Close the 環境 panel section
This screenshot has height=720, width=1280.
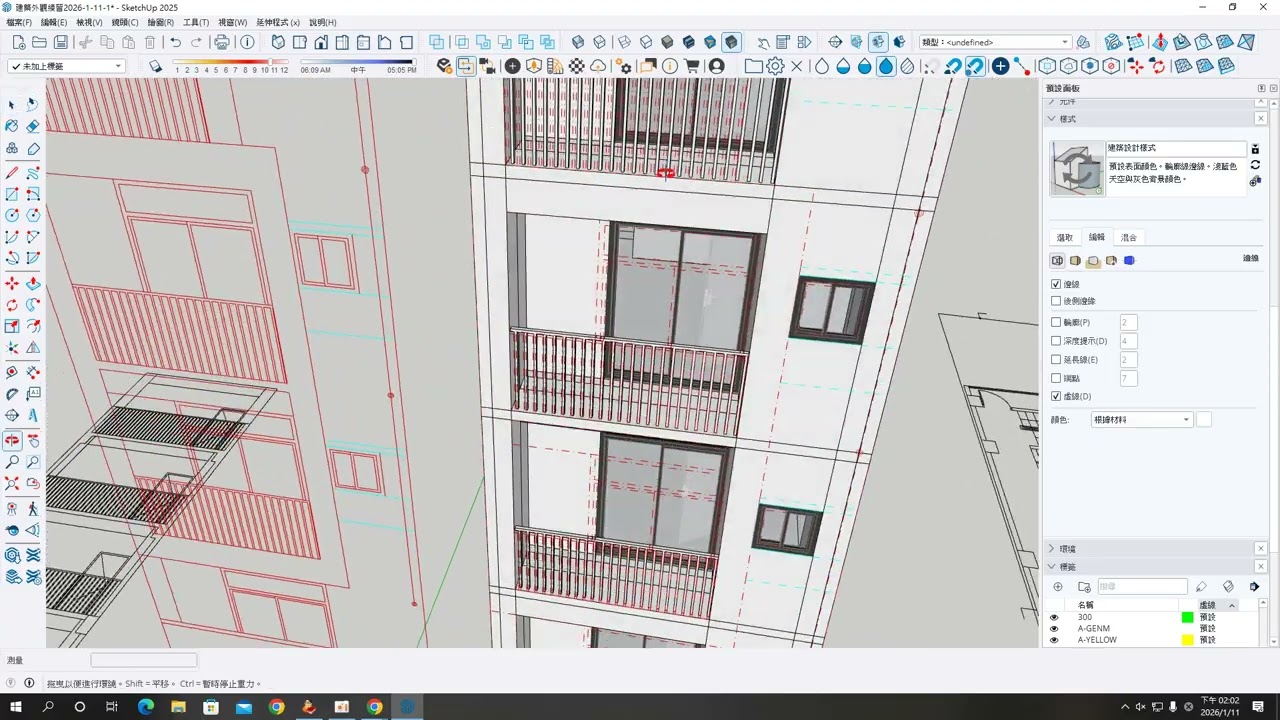coord(1260,549)
